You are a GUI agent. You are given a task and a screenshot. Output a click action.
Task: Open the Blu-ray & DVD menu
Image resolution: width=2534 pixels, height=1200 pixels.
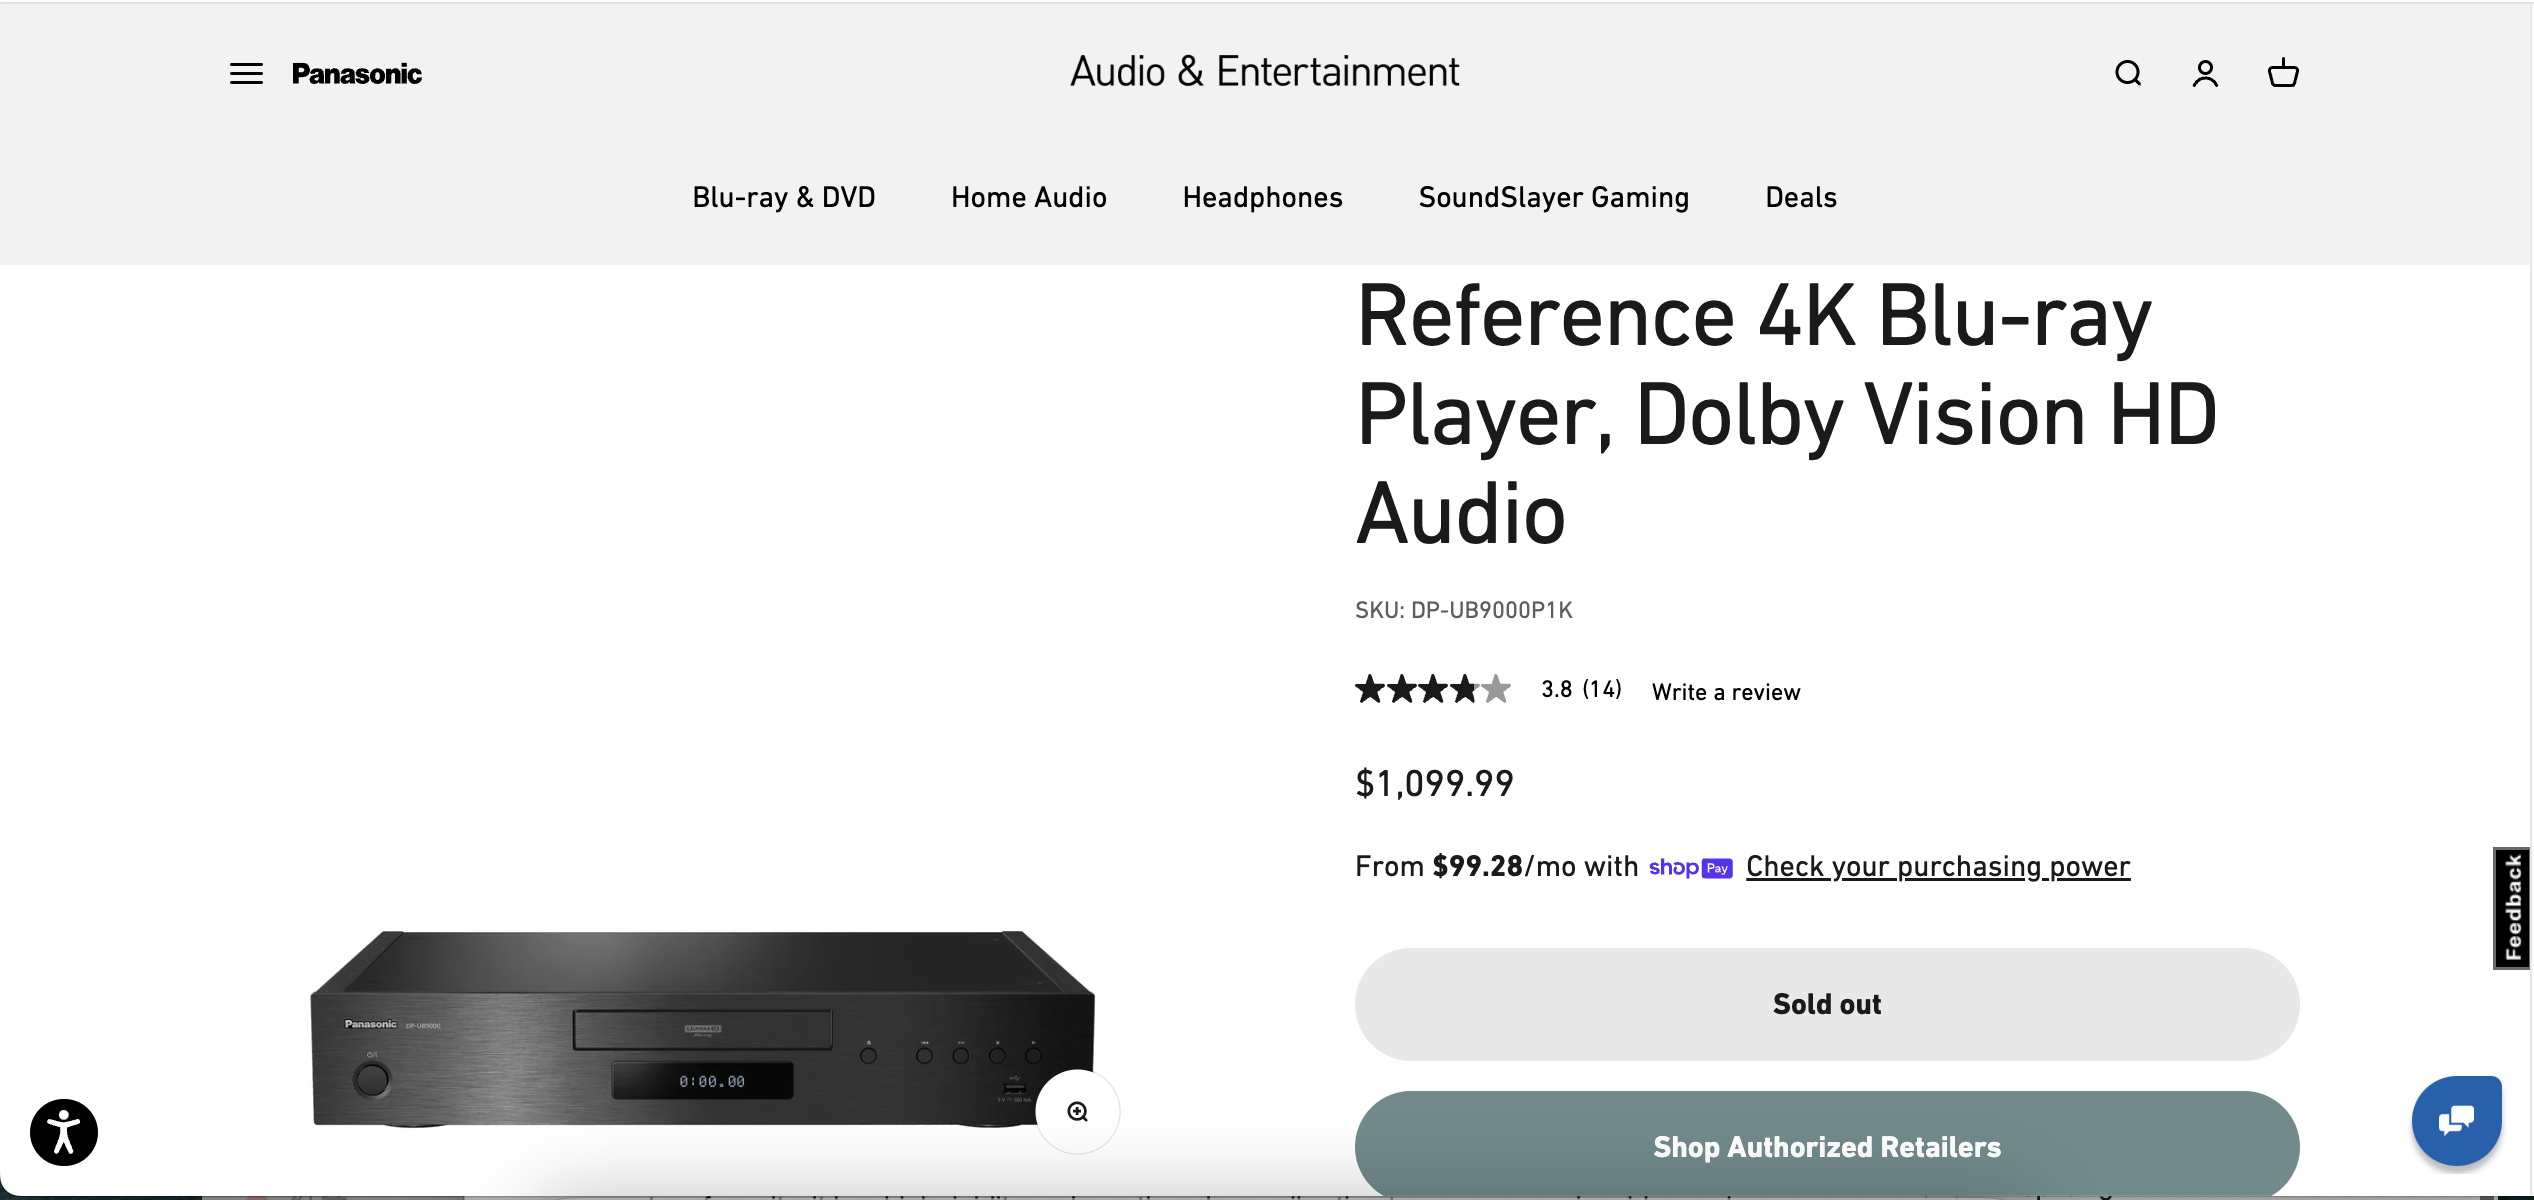784,197
